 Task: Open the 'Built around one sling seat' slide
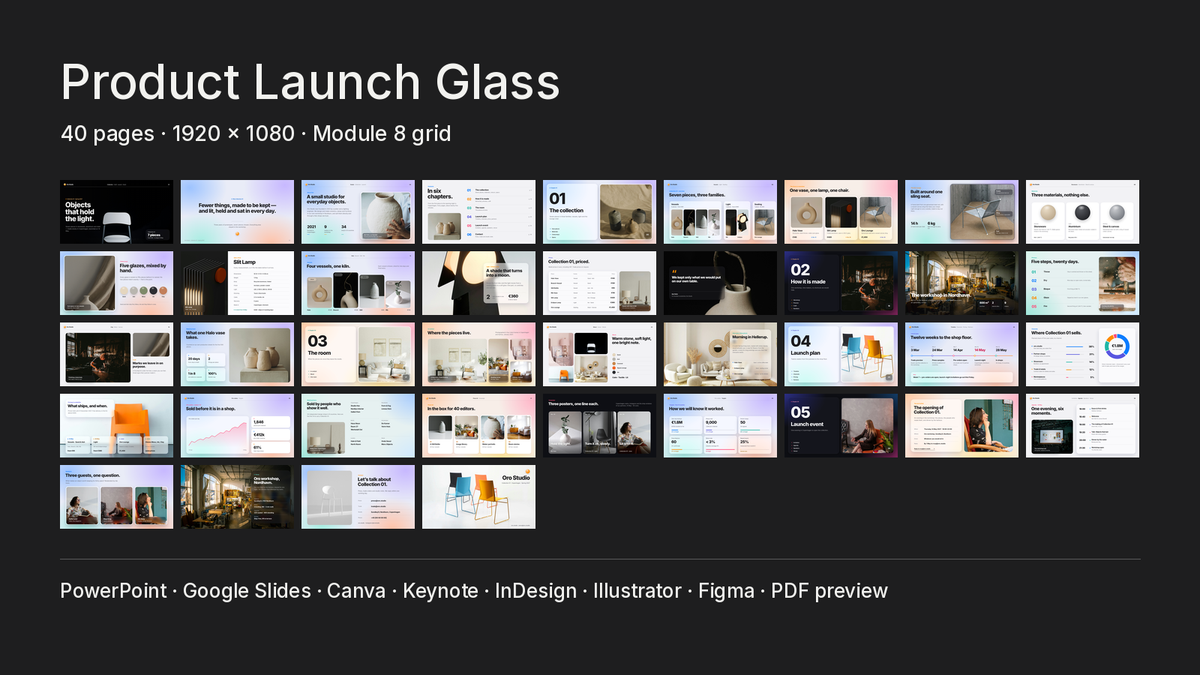pos(962,212)
